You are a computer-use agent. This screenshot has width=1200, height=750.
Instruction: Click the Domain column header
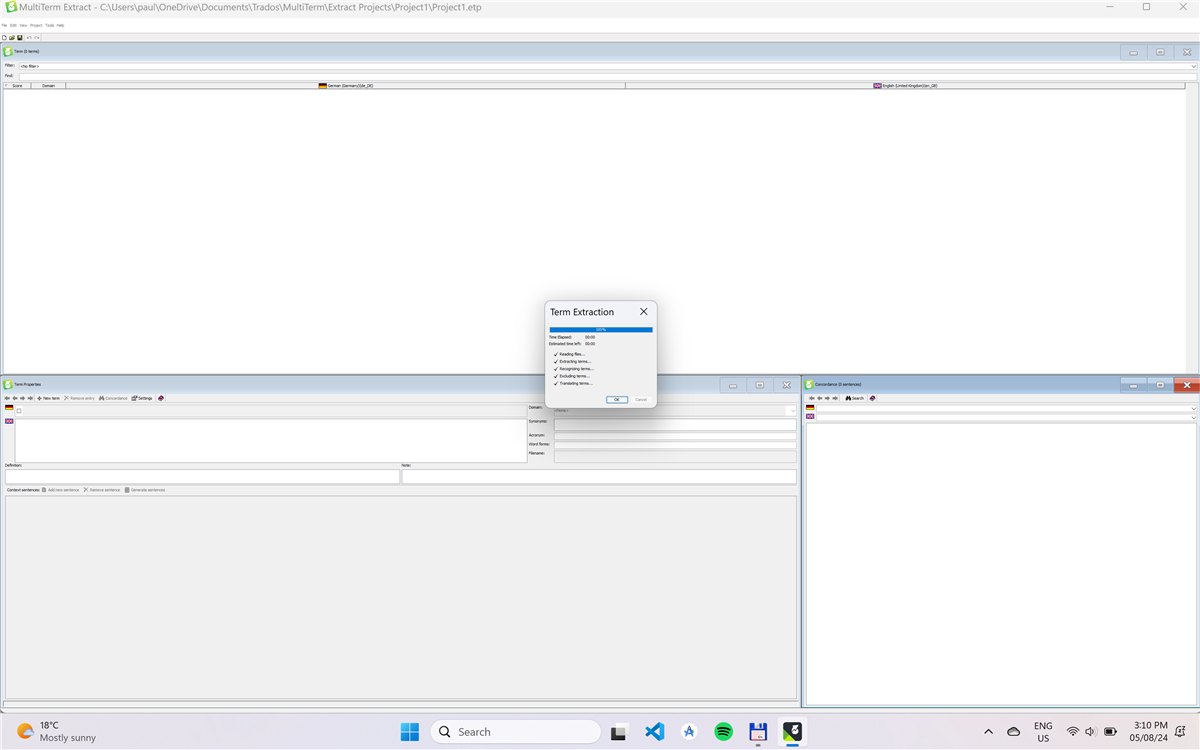[48, 86]
